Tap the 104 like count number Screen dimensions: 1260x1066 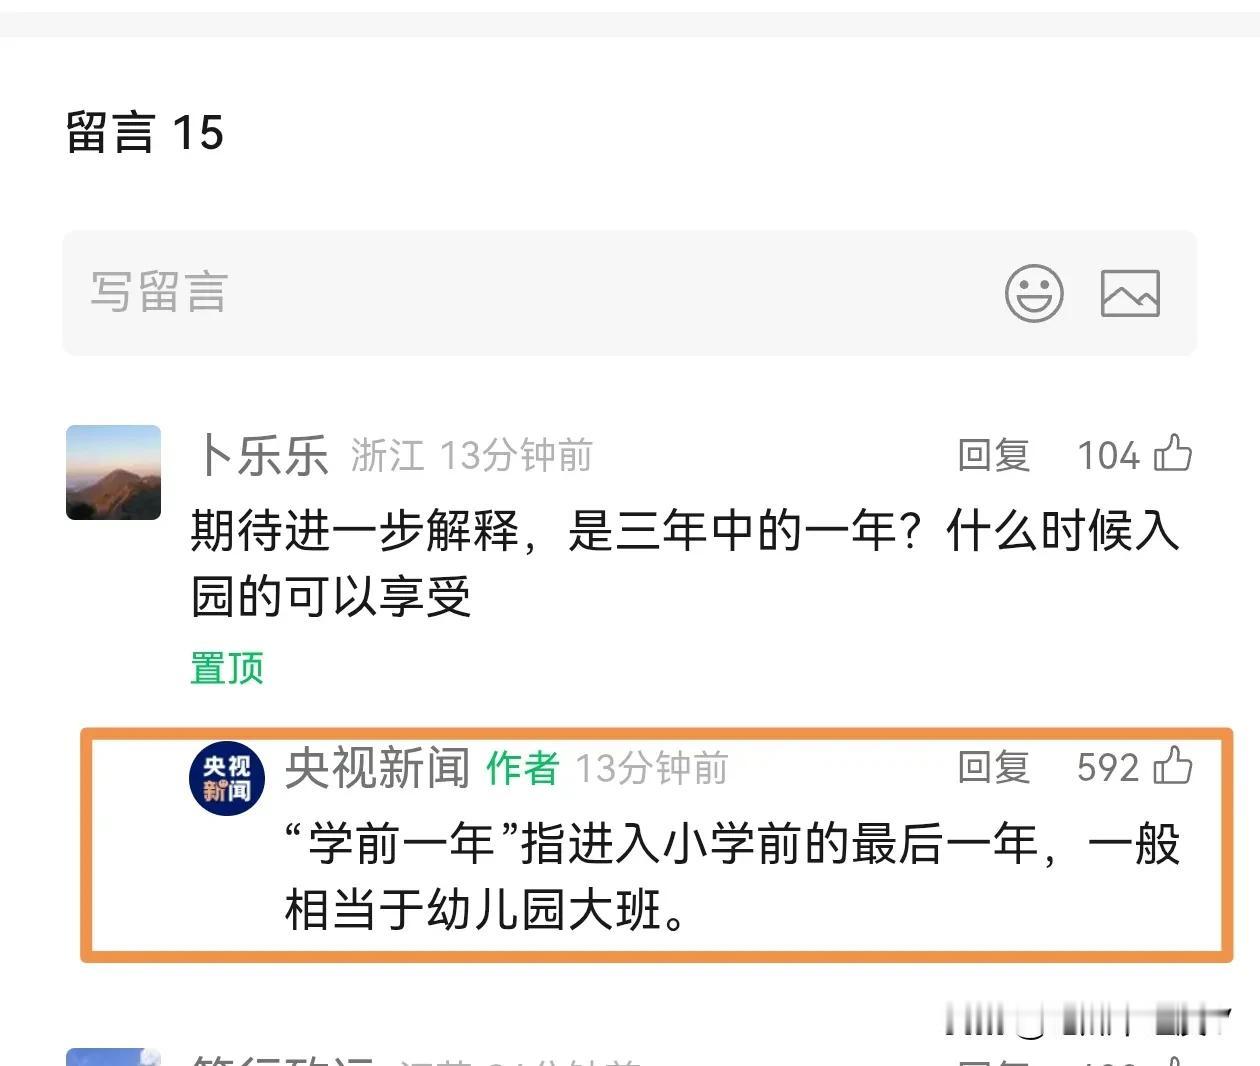pos(1108,456)
